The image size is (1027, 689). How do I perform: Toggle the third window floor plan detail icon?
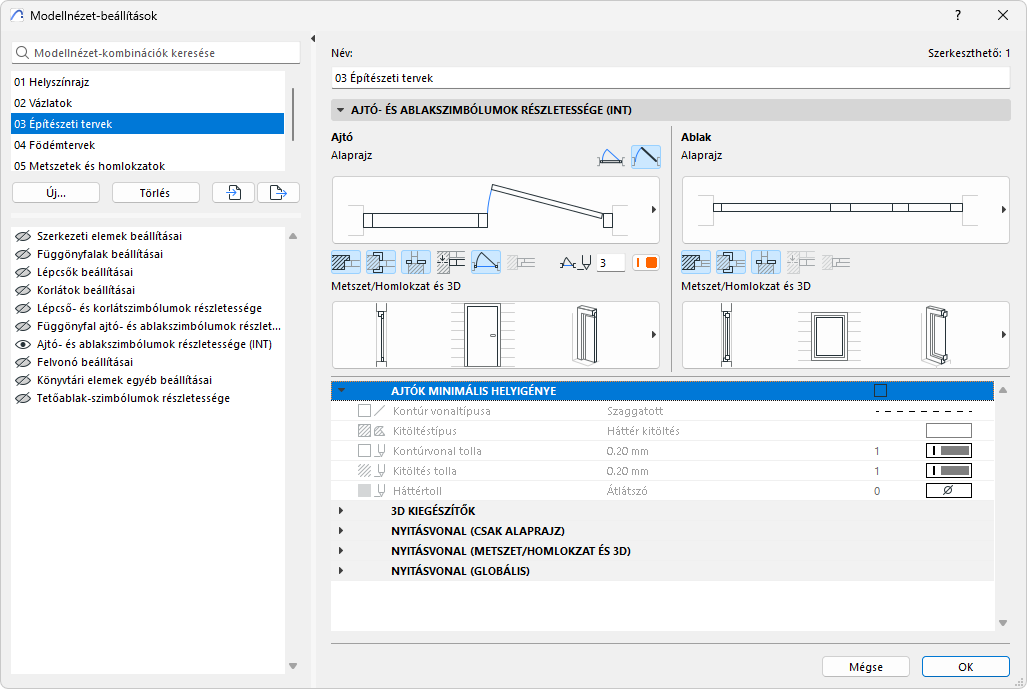coord(765,263)
